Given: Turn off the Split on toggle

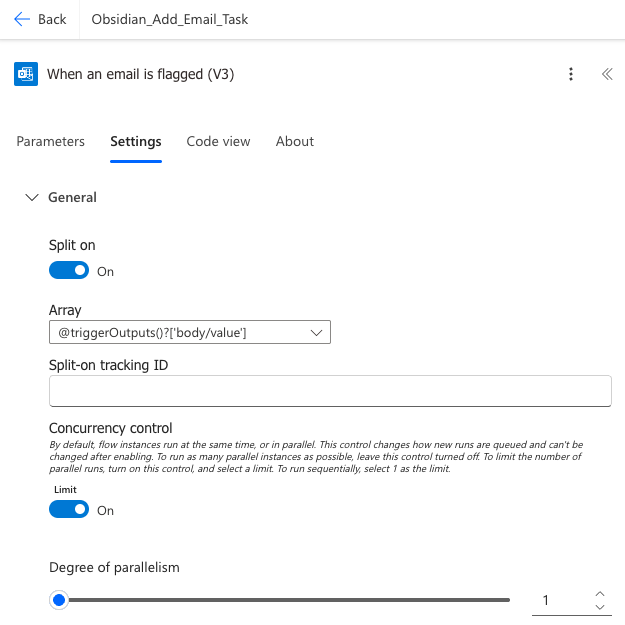Looking at the screenshot, I should (69, 270).
